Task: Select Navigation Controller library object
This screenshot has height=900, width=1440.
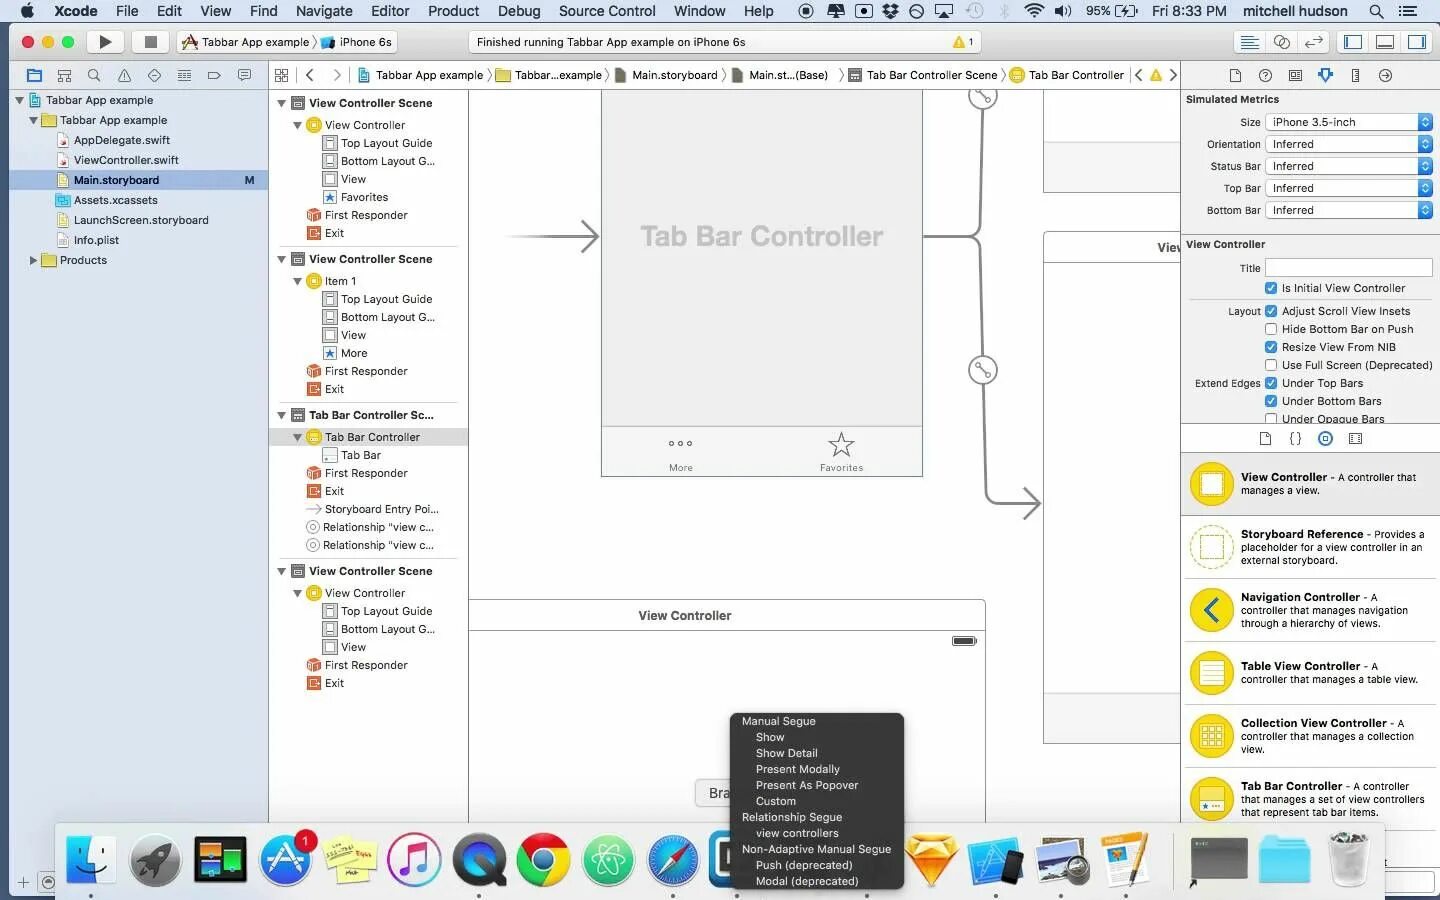Action: (1311, 610)
